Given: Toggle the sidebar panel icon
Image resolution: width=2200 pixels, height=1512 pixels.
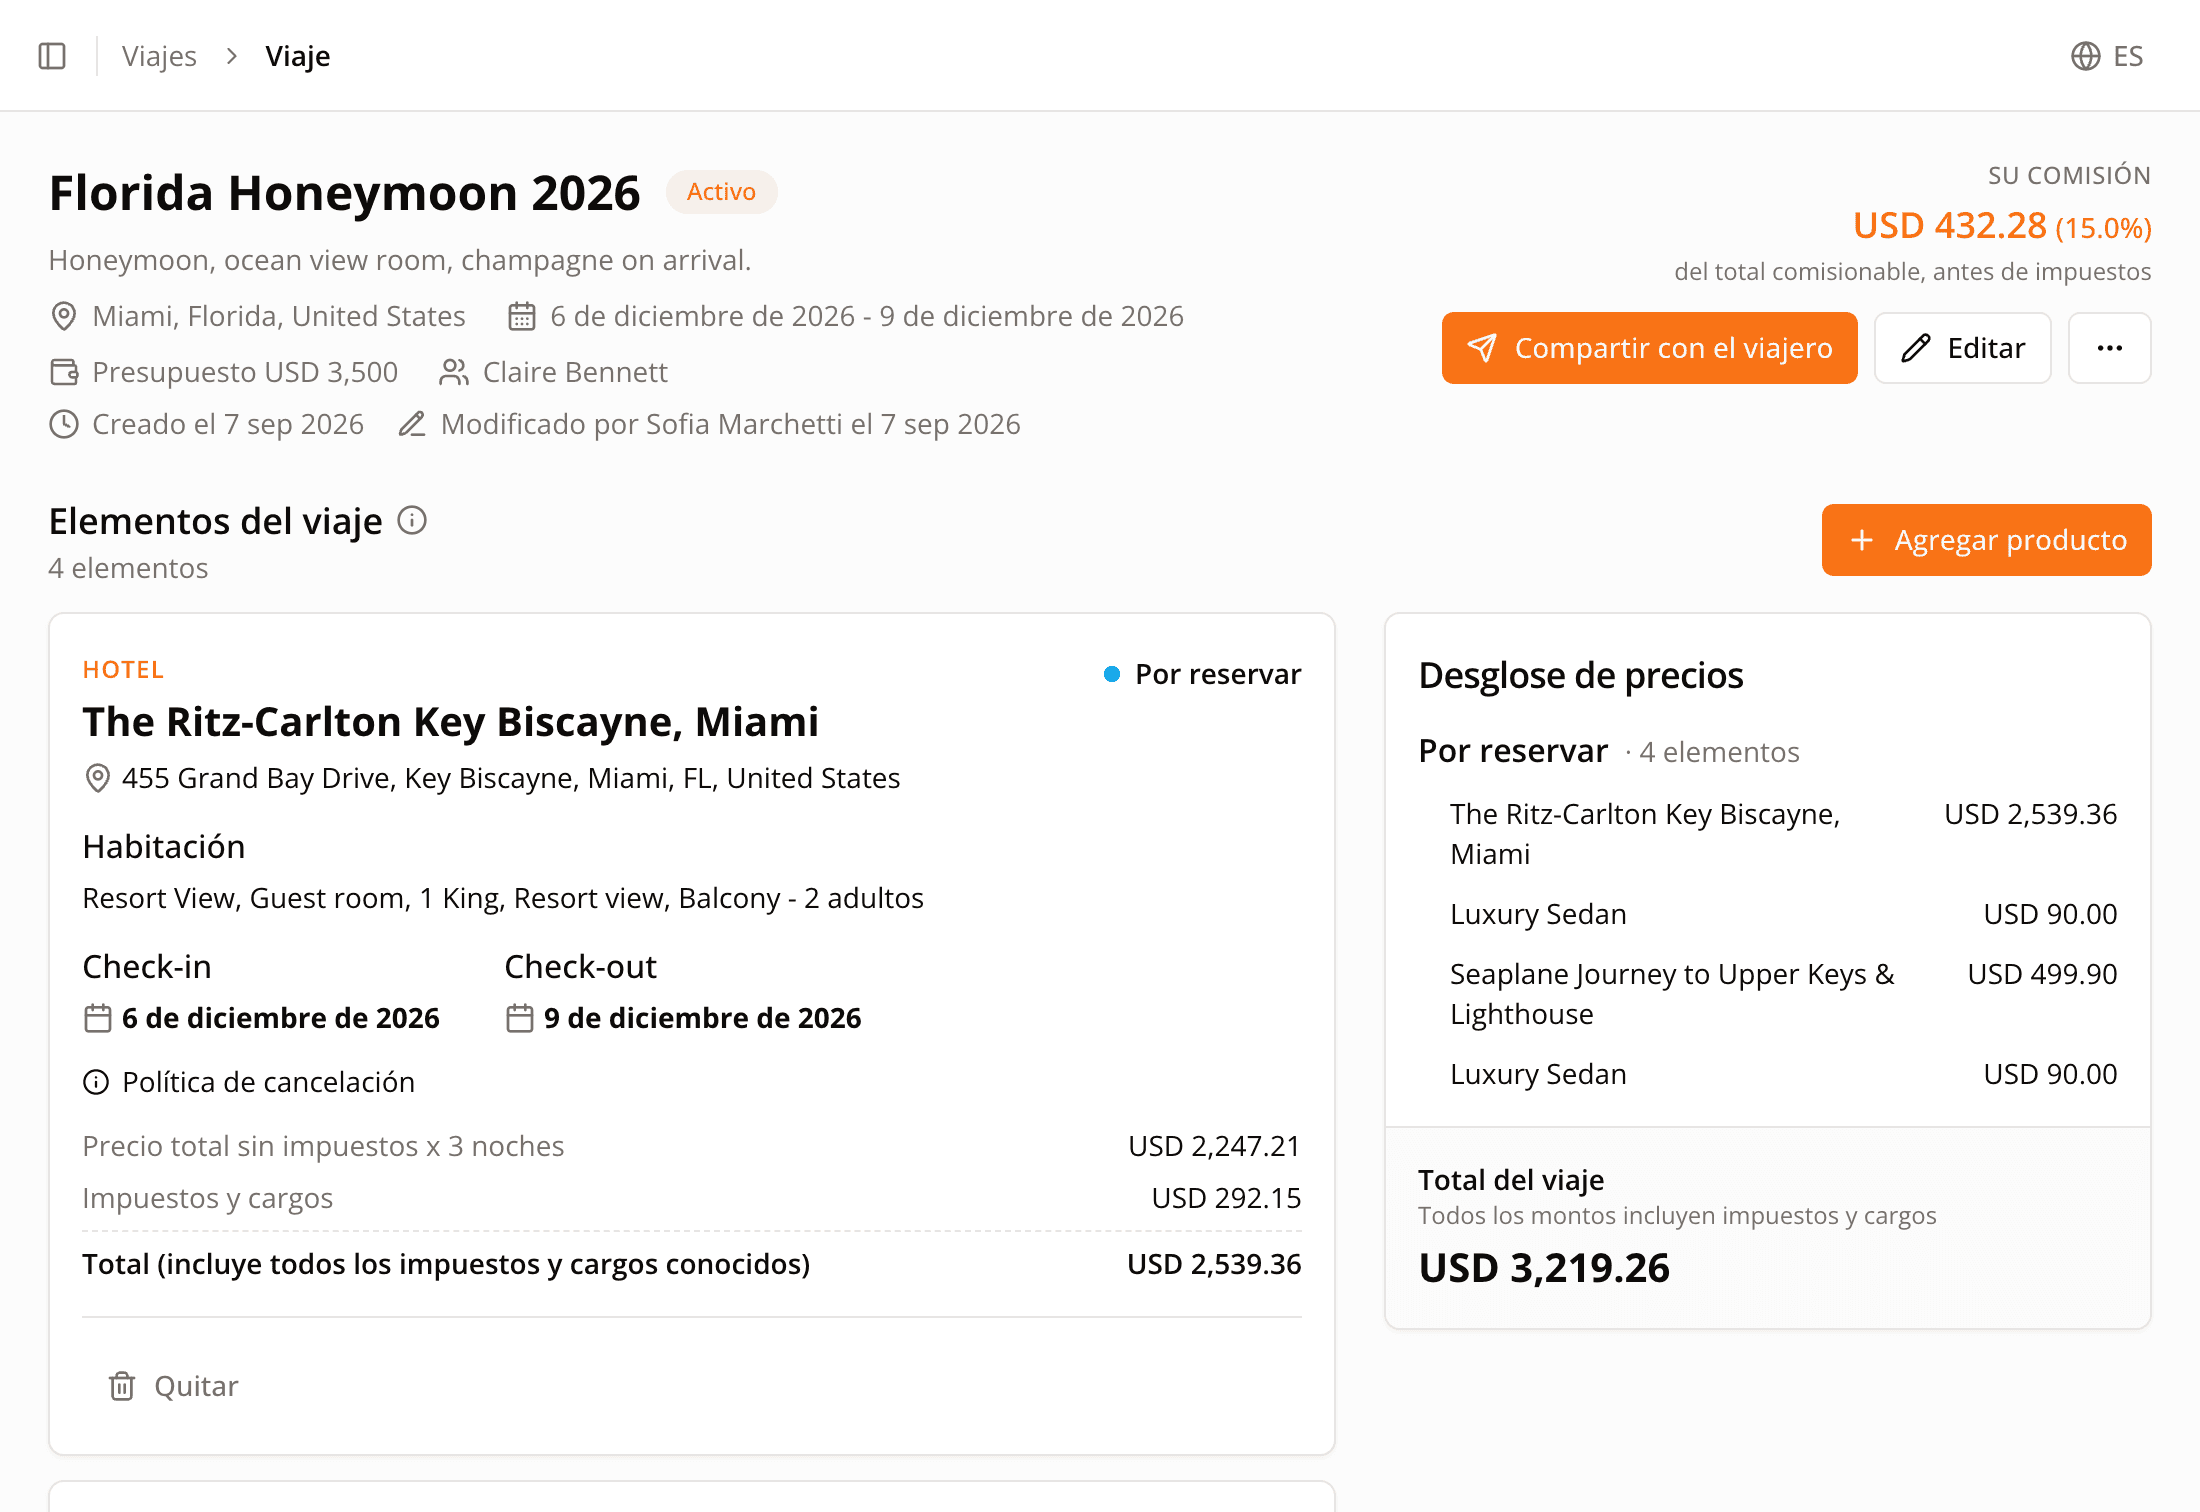Looking at the screenshot, I should 52,56.
